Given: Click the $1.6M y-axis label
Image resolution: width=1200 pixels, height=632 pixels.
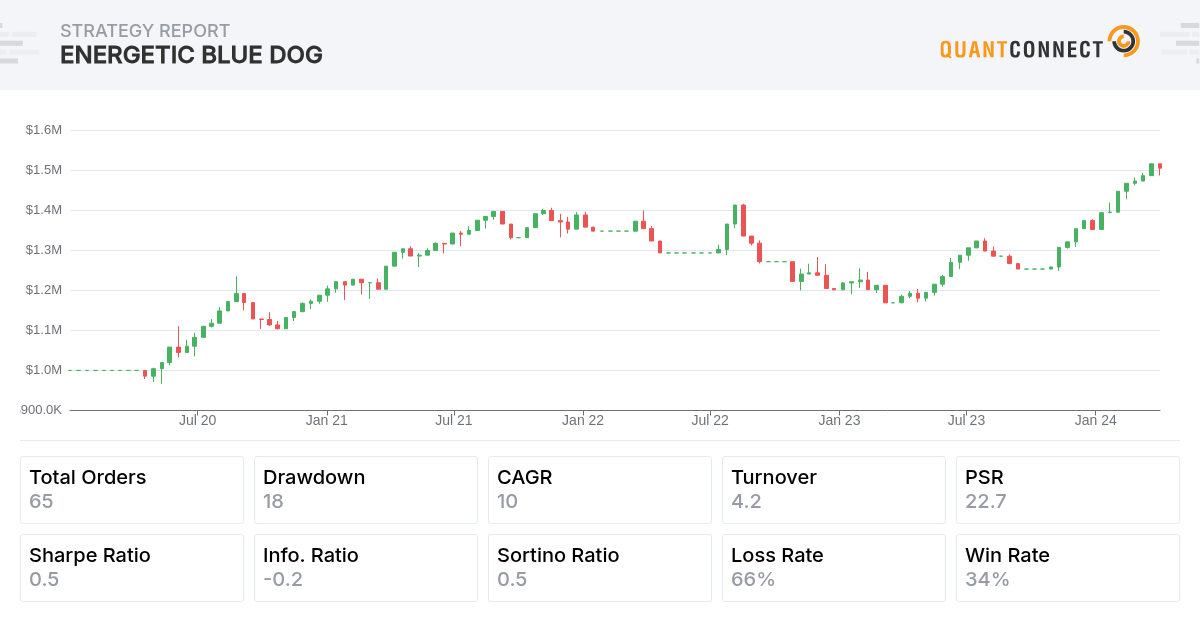Looking at the screenshot, I should pyautogui.click(x=44, y=130).
